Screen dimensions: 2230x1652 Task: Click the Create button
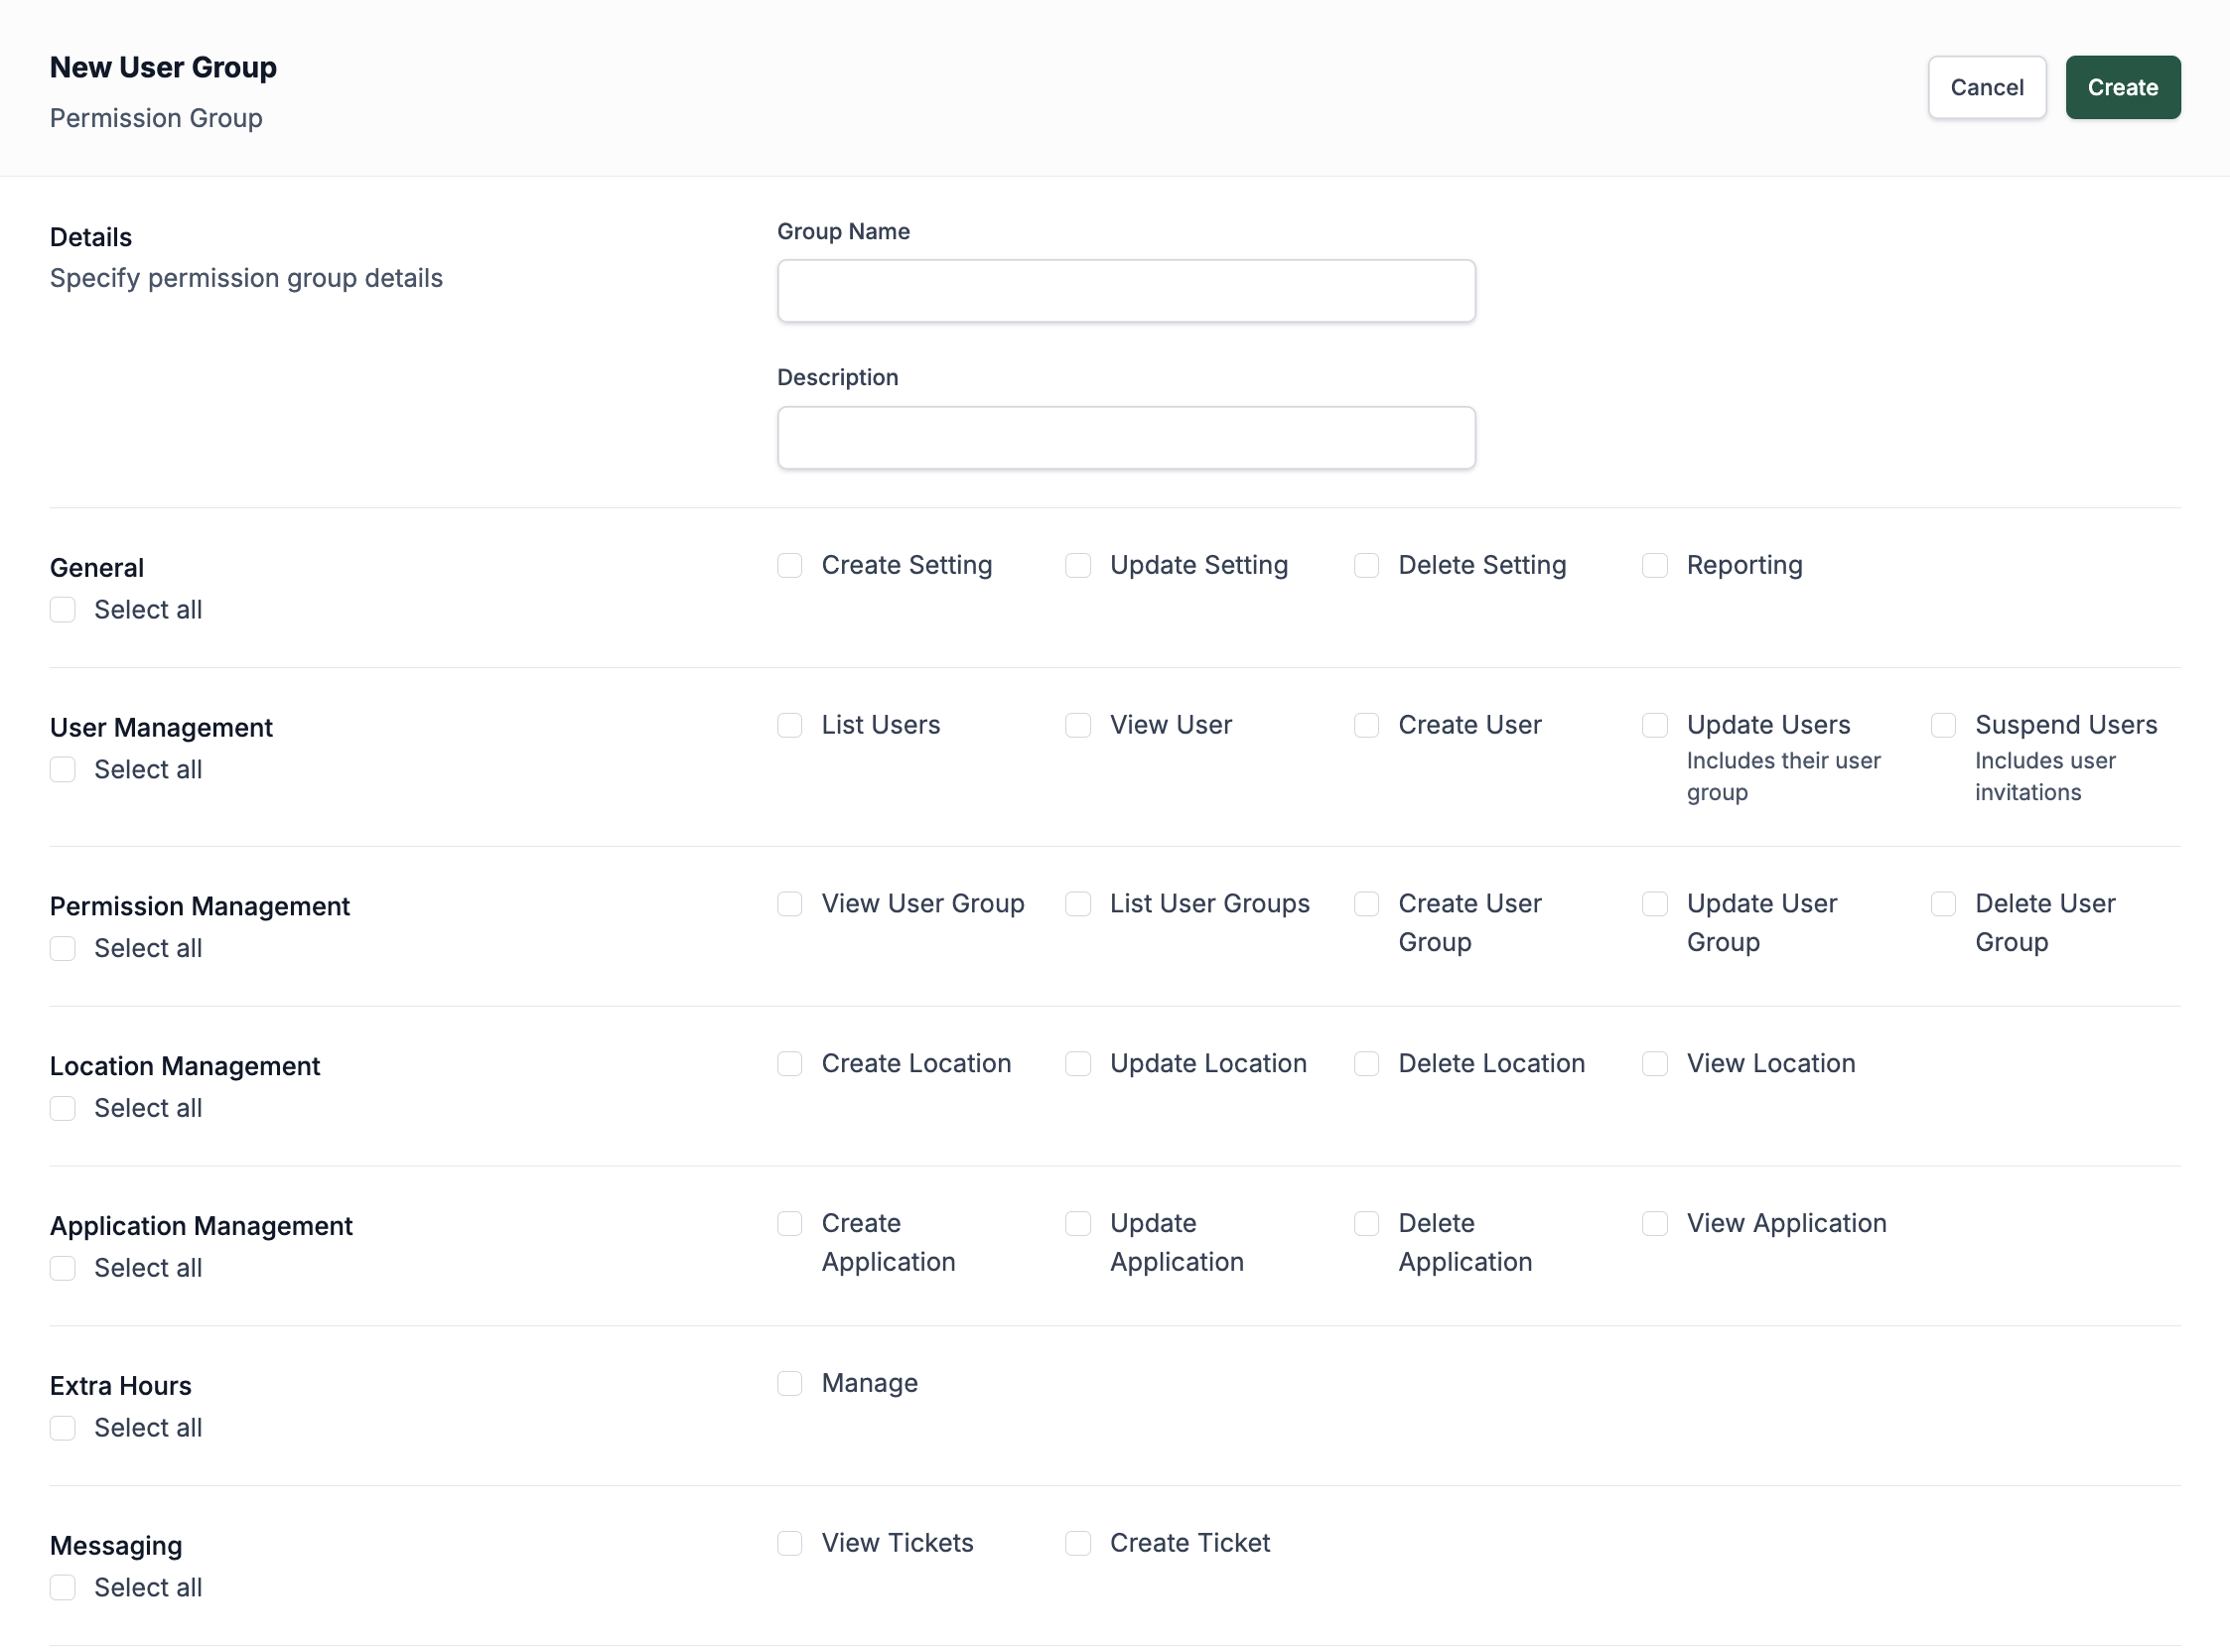pos(2122,87)
